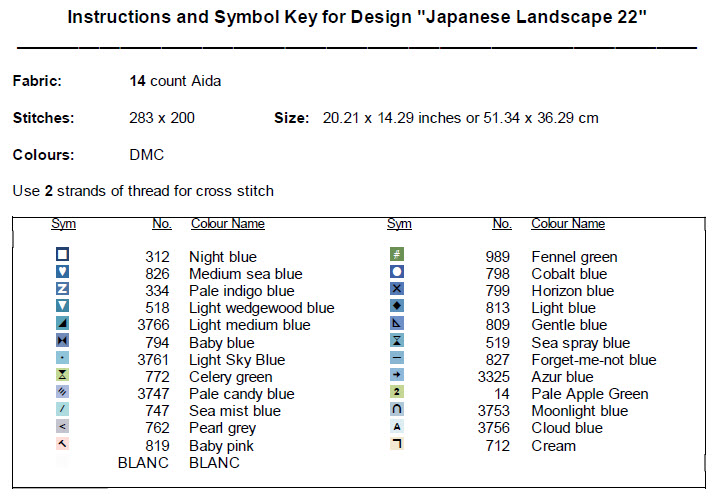Click the left 'Sym' column header
Image resolution: width=724 pixels, height=497 pixels.
coord(63,224)
